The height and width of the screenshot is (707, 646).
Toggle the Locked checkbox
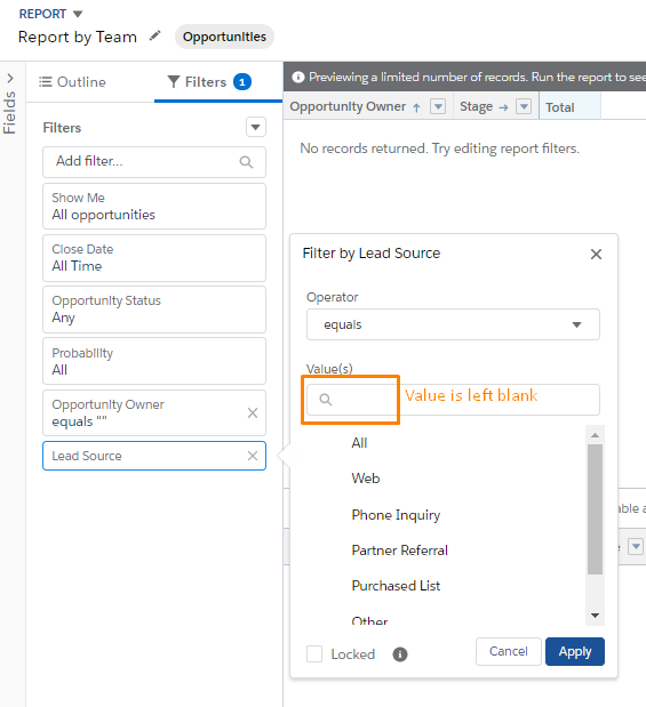click(314, 654)
